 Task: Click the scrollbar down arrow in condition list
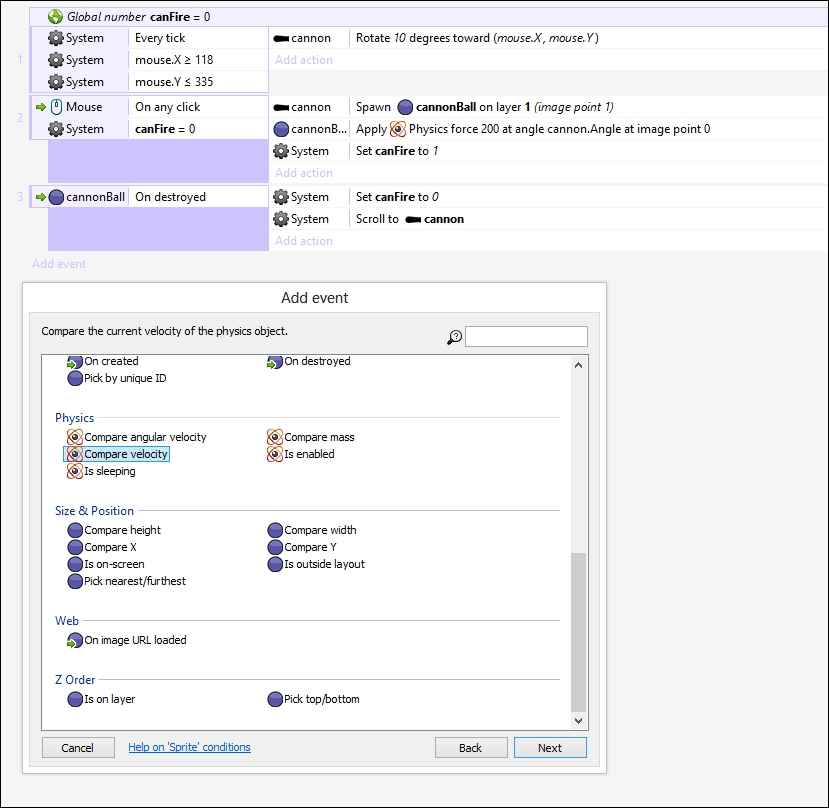point(578,721)
